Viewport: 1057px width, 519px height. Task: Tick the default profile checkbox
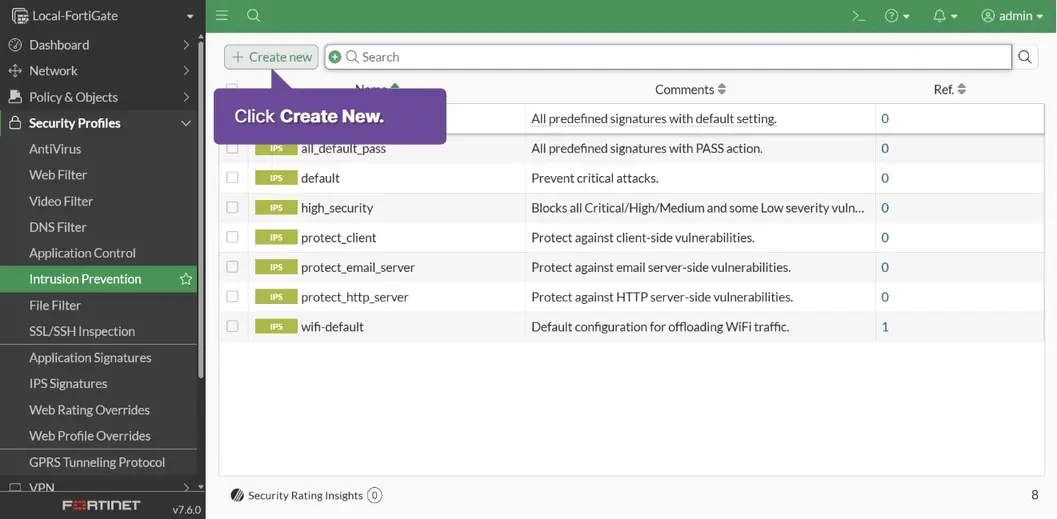pyautogui.click(x=233, y=178)
